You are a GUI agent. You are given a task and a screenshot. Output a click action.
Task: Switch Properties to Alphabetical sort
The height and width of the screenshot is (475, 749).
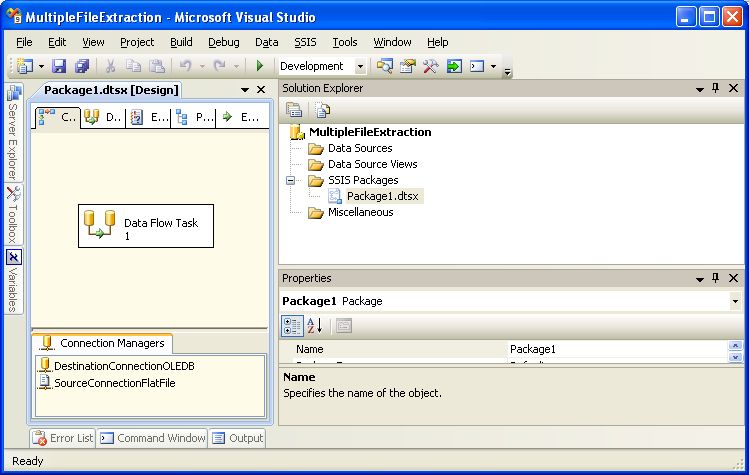tap(315, 326)
